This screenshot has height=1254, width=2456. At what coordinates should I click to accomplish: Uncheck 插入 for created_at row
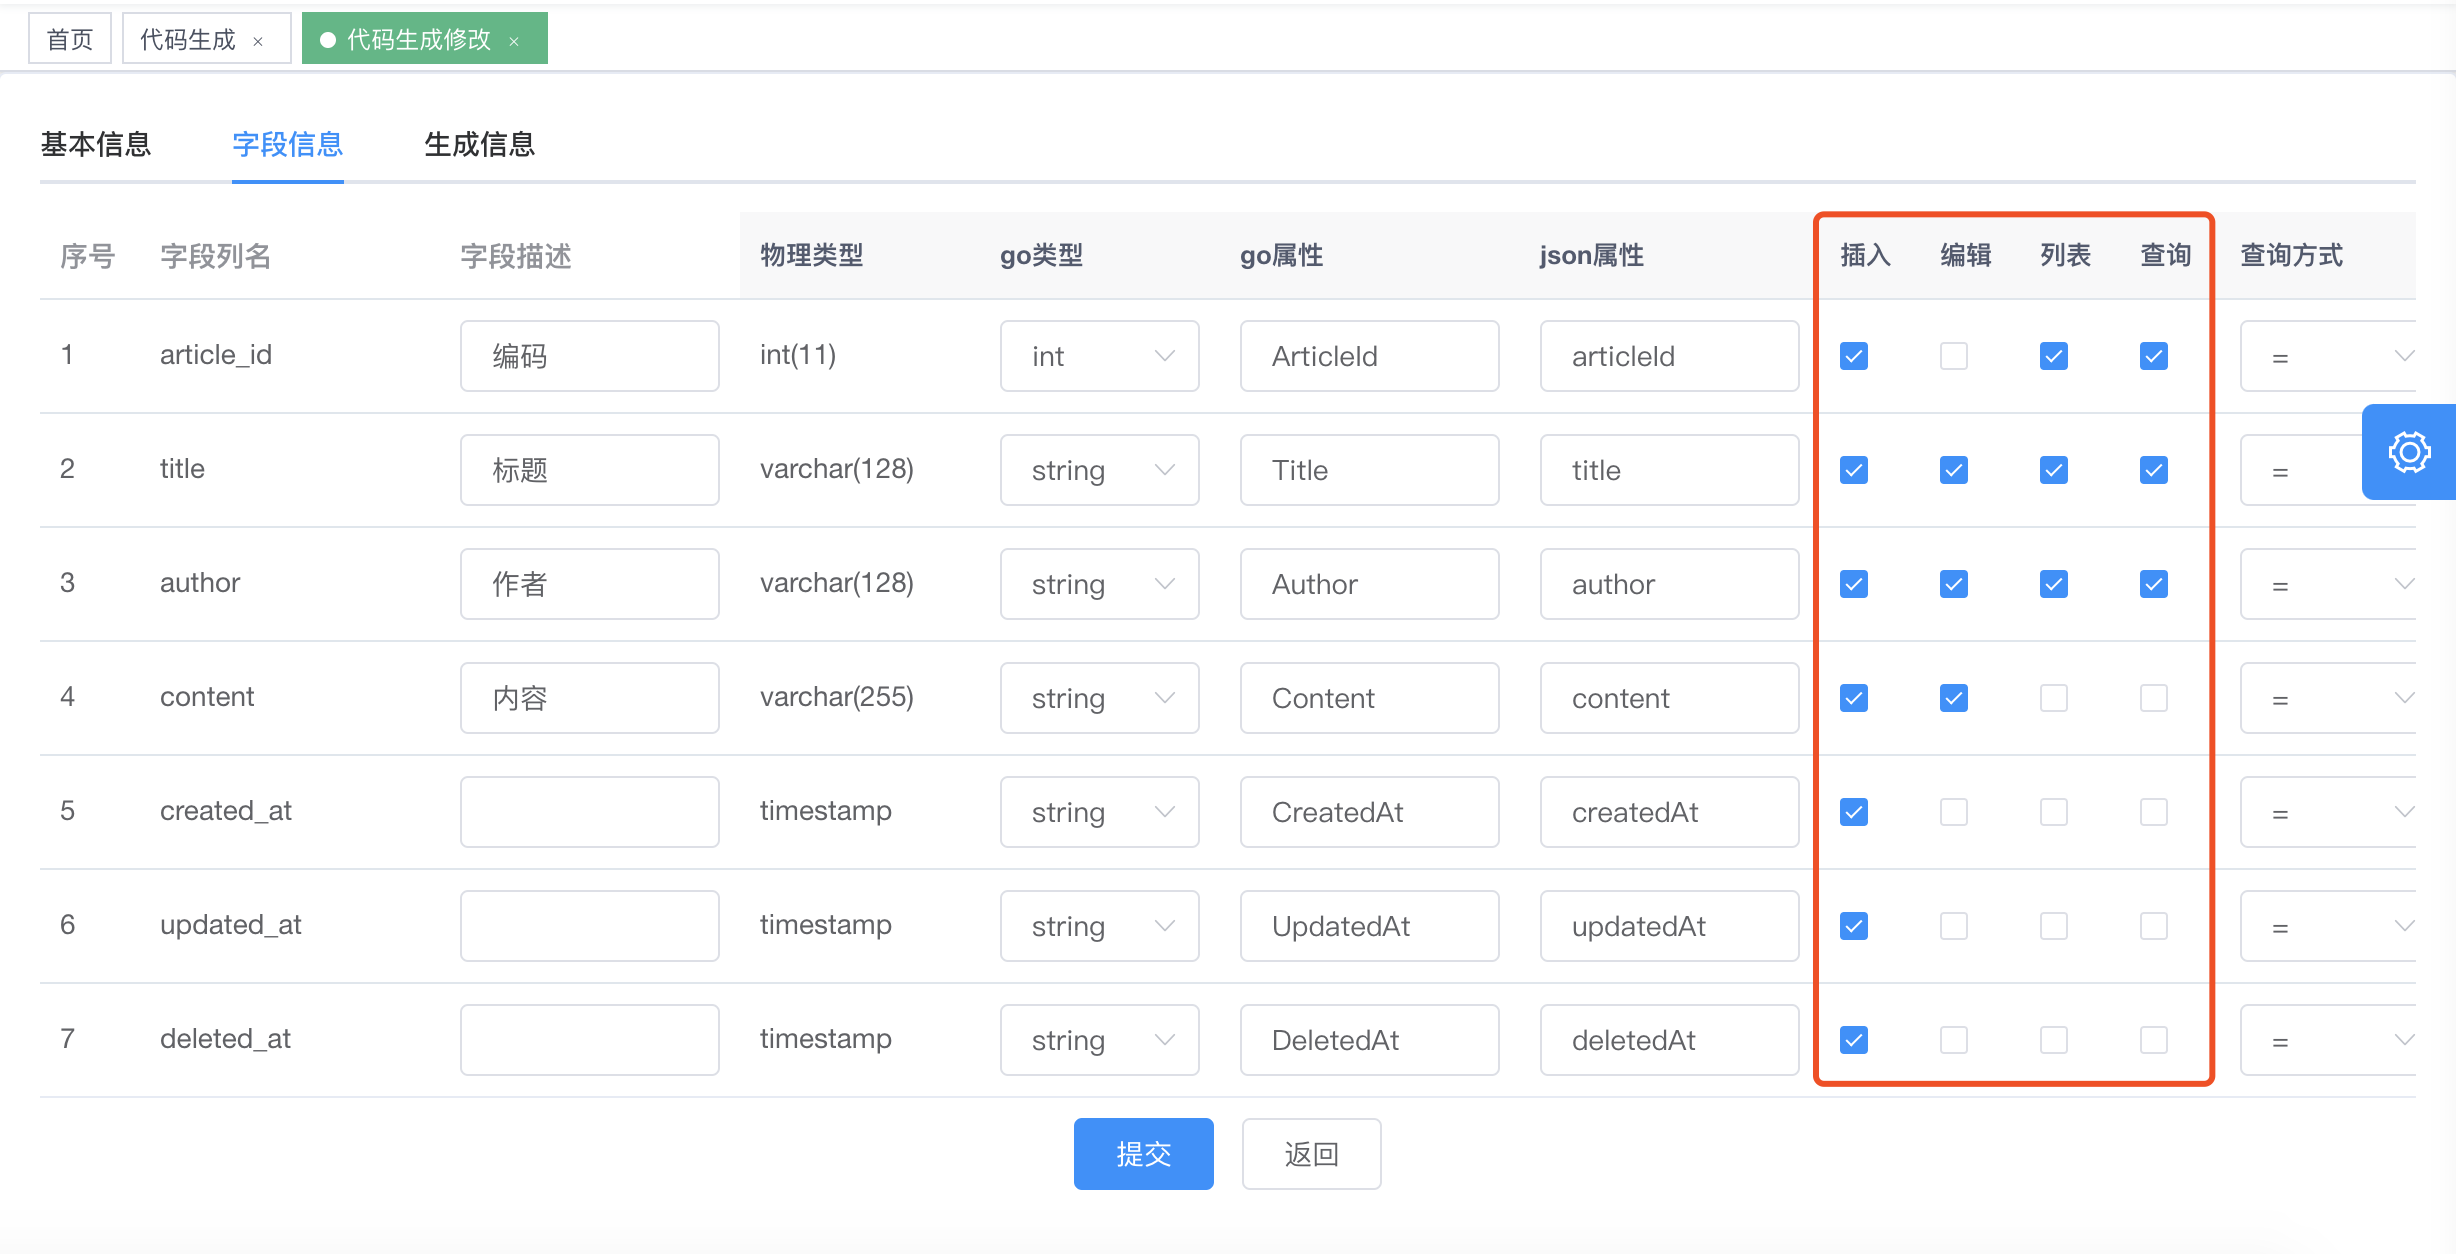coord(1854,812)
